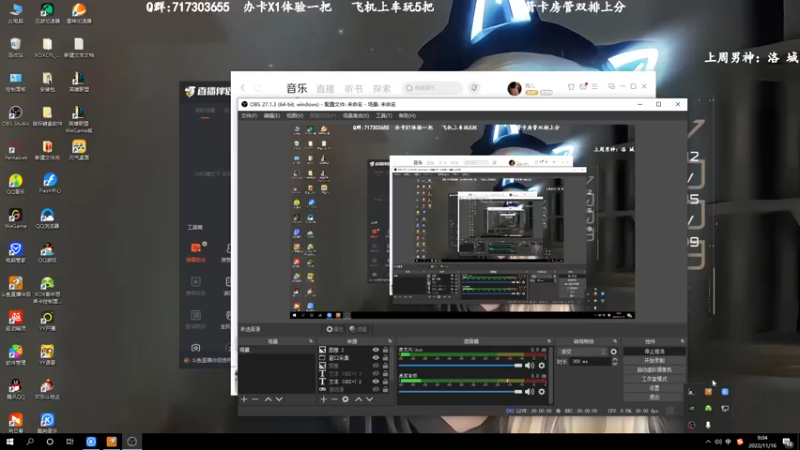800x450 pixels.
Task: Toggle visibility of 游戏源 source
Action: pos(376,389)
